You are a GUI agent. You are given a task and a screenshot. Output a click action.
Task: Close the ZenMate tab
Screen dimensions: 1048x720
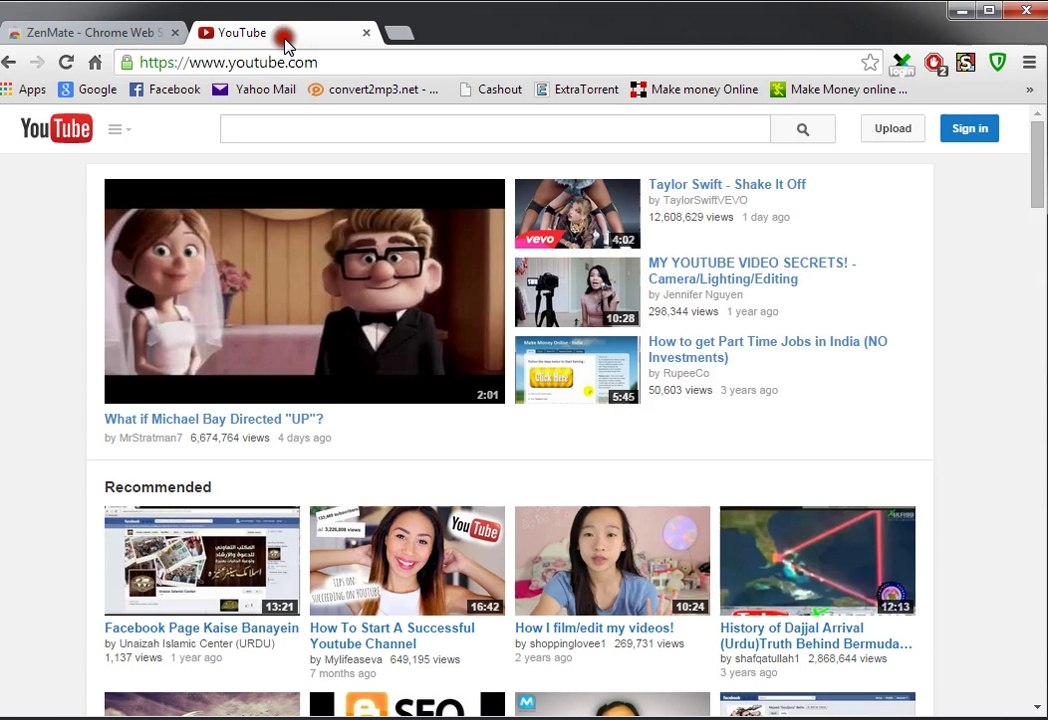coord(175,33)
